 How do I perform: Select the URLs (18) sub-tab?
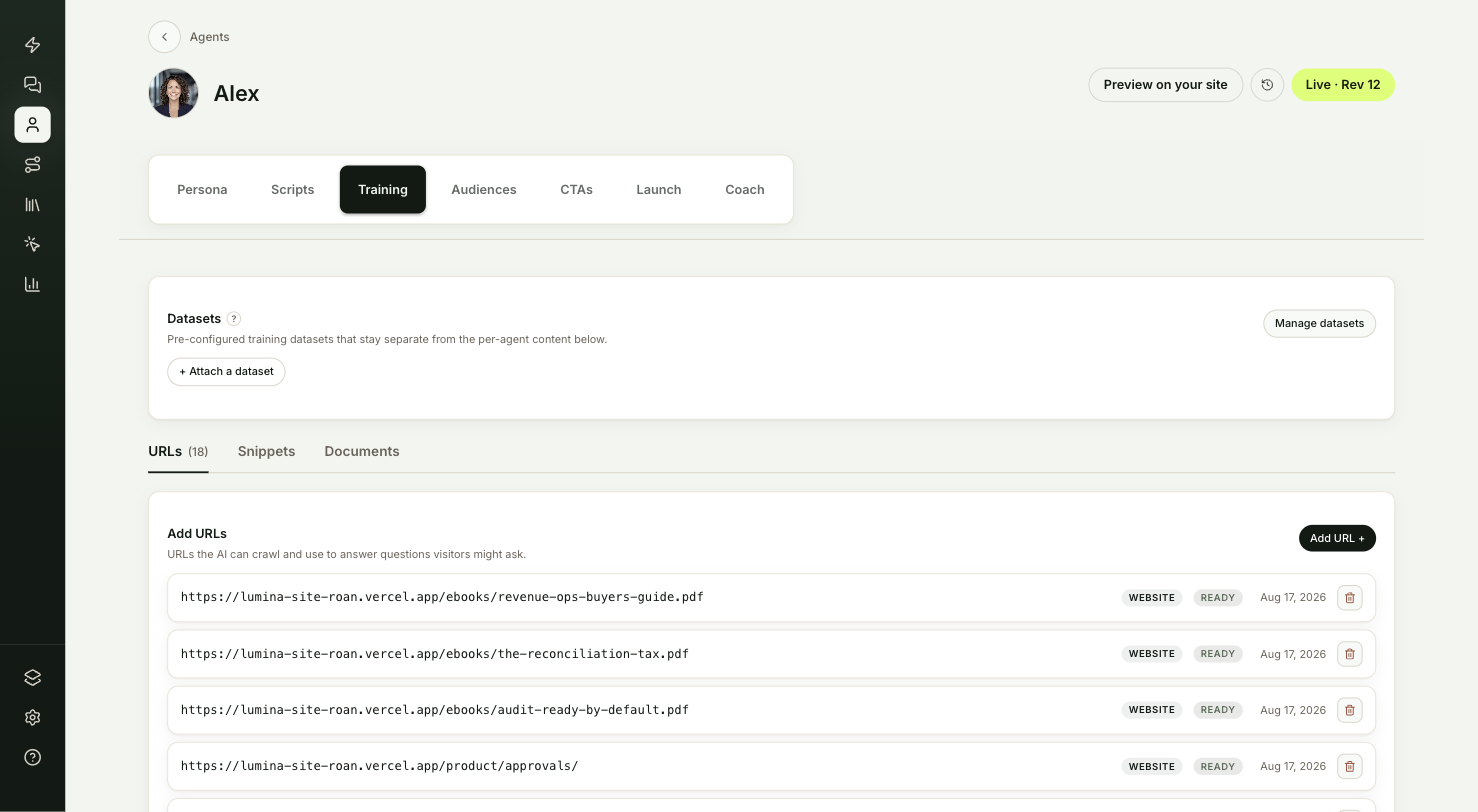click(178, 452)
